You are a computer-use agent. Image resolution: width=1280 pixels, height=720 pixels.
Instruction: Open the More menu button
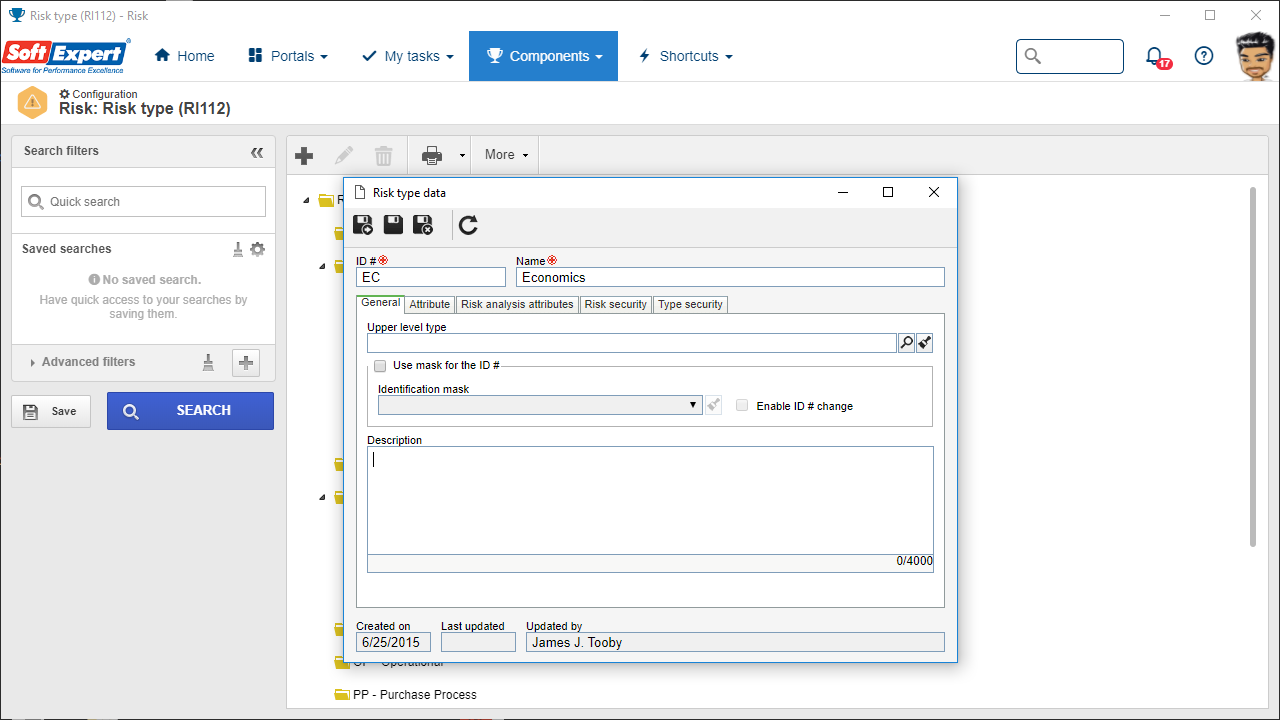[506, 155]
